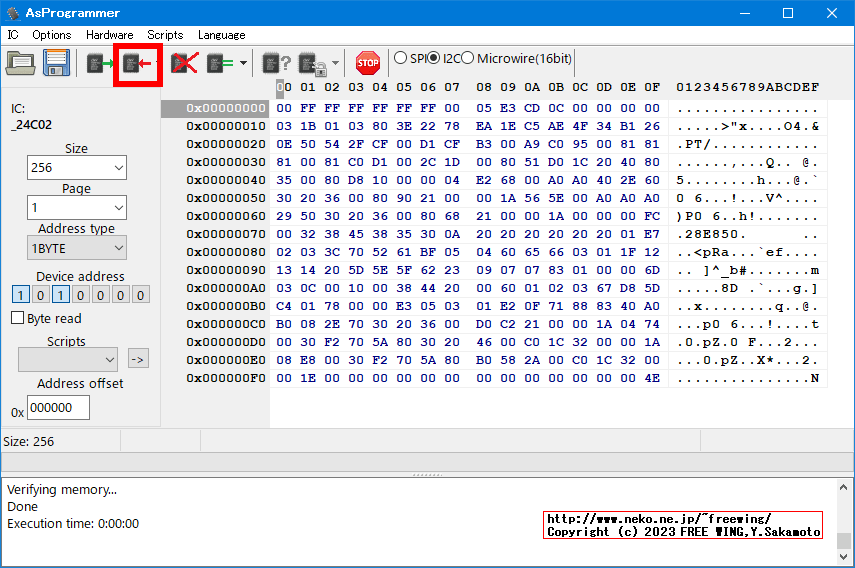This screenshot has height=568, width=855.
Task: Select the SPI radio button
Action: (x=401, y=58)
